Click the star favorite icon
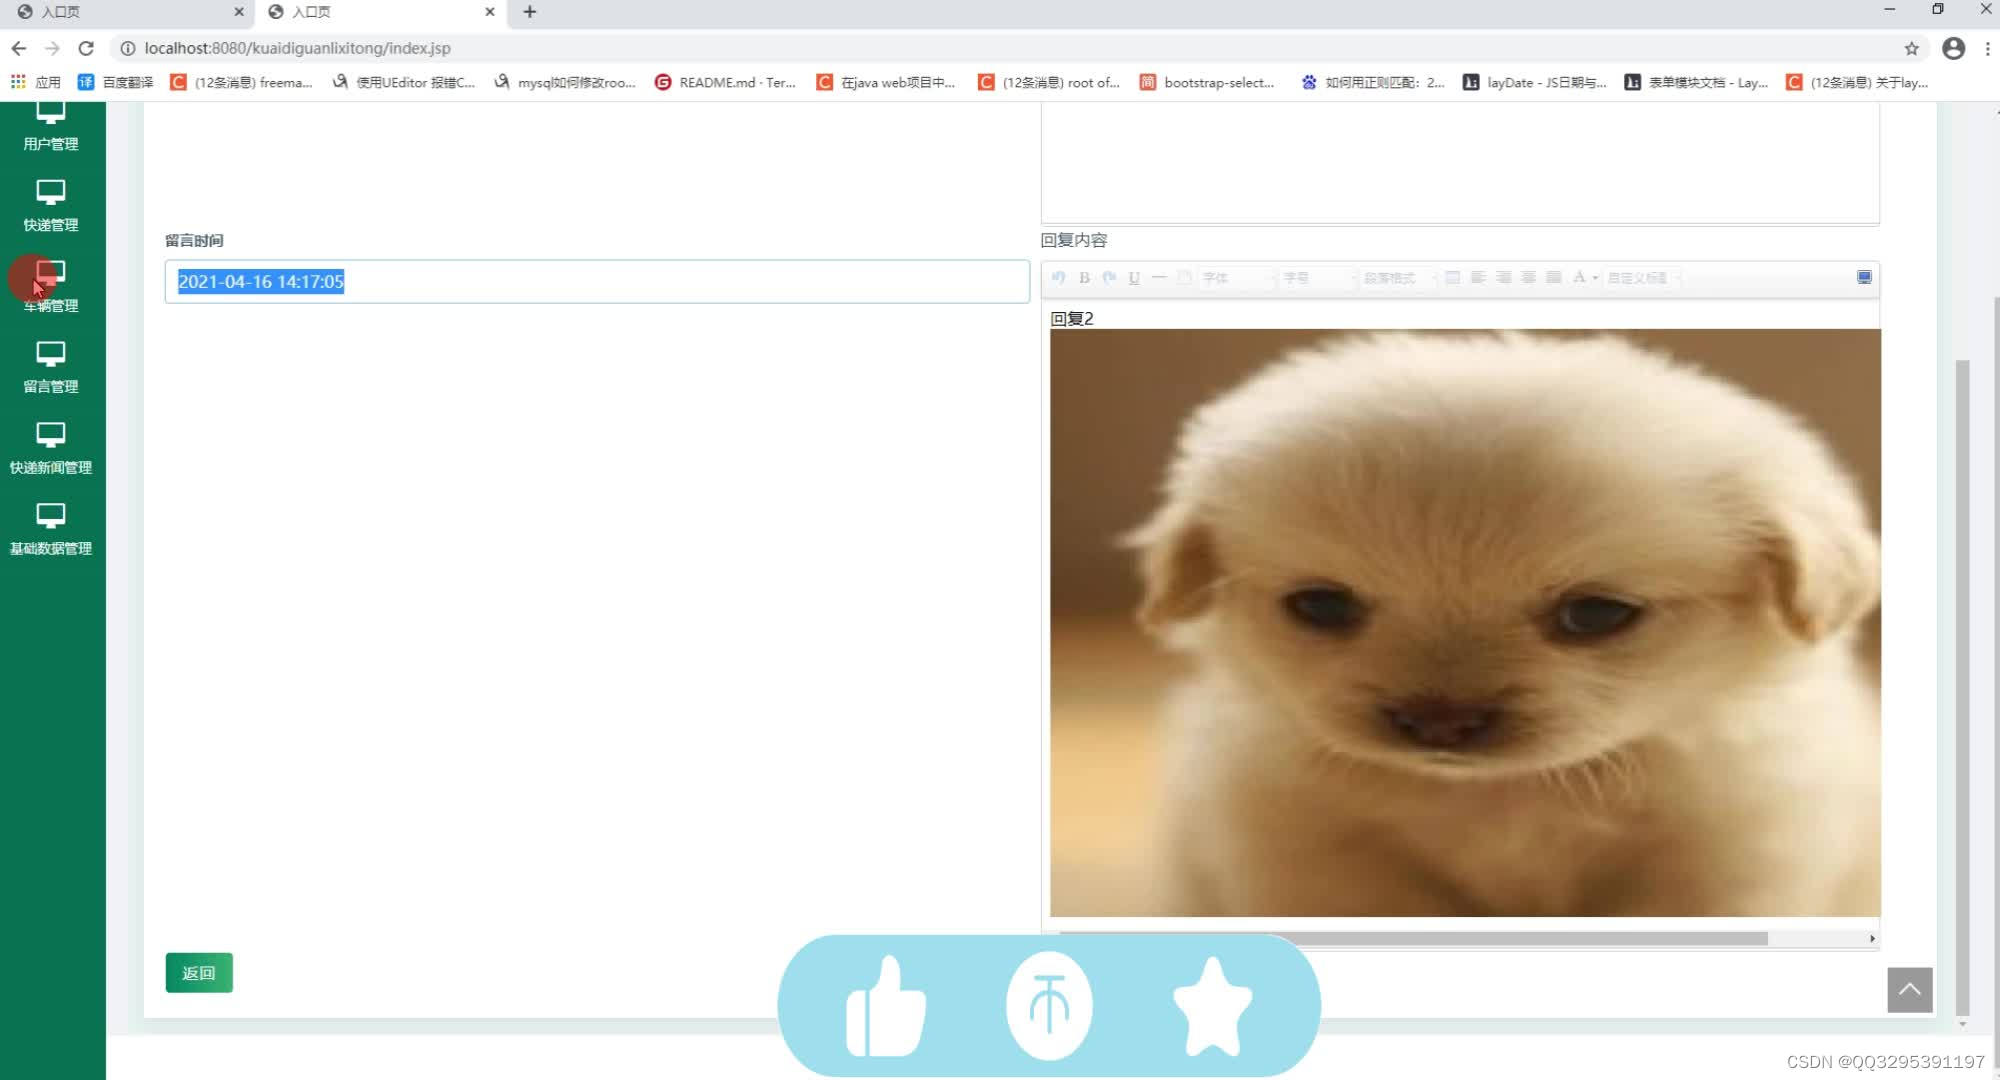The image size is (2000, 1080). click(1212, 1006)
